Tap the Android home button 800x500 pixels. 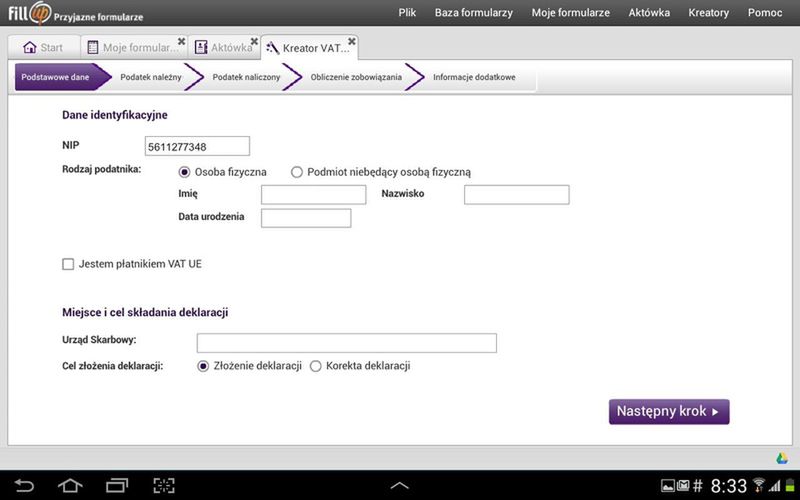pyautogui.click(x=70, y=485)
